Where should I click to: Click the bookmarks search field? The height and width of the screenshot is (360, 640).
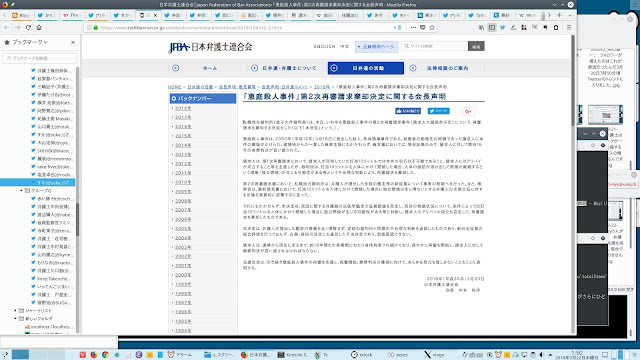coord(40,58)
